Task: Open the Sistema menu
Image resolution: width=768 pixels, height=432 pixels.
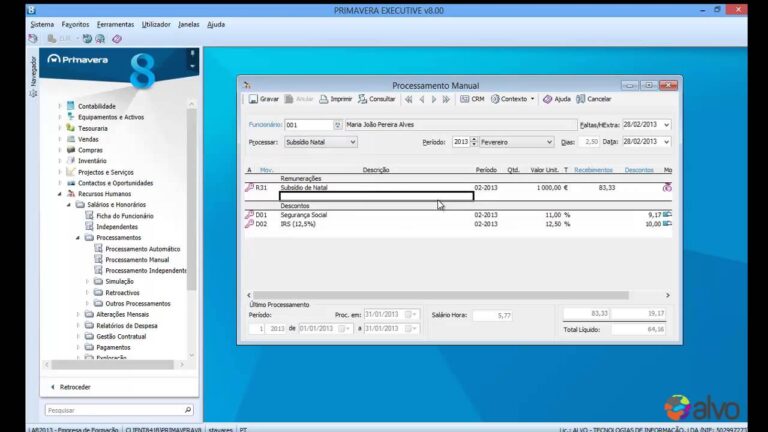Action: (42, 24)
